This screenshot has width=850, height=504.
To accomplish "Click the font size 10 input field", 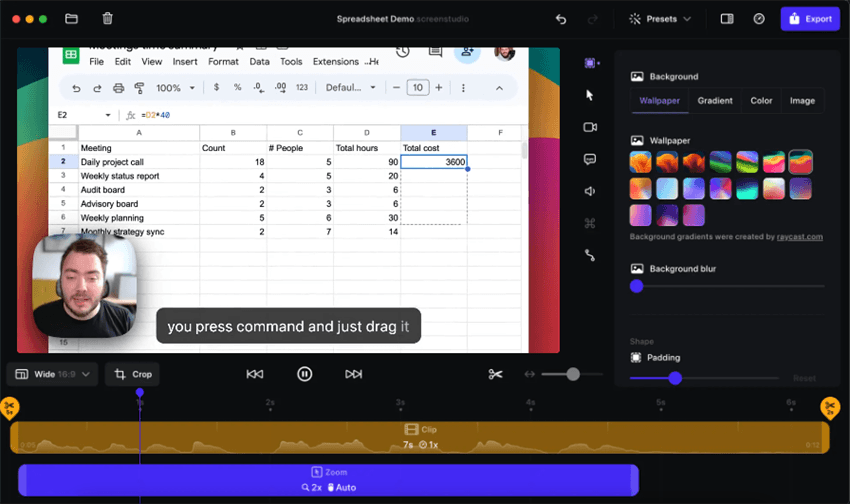I will point(418,87).
